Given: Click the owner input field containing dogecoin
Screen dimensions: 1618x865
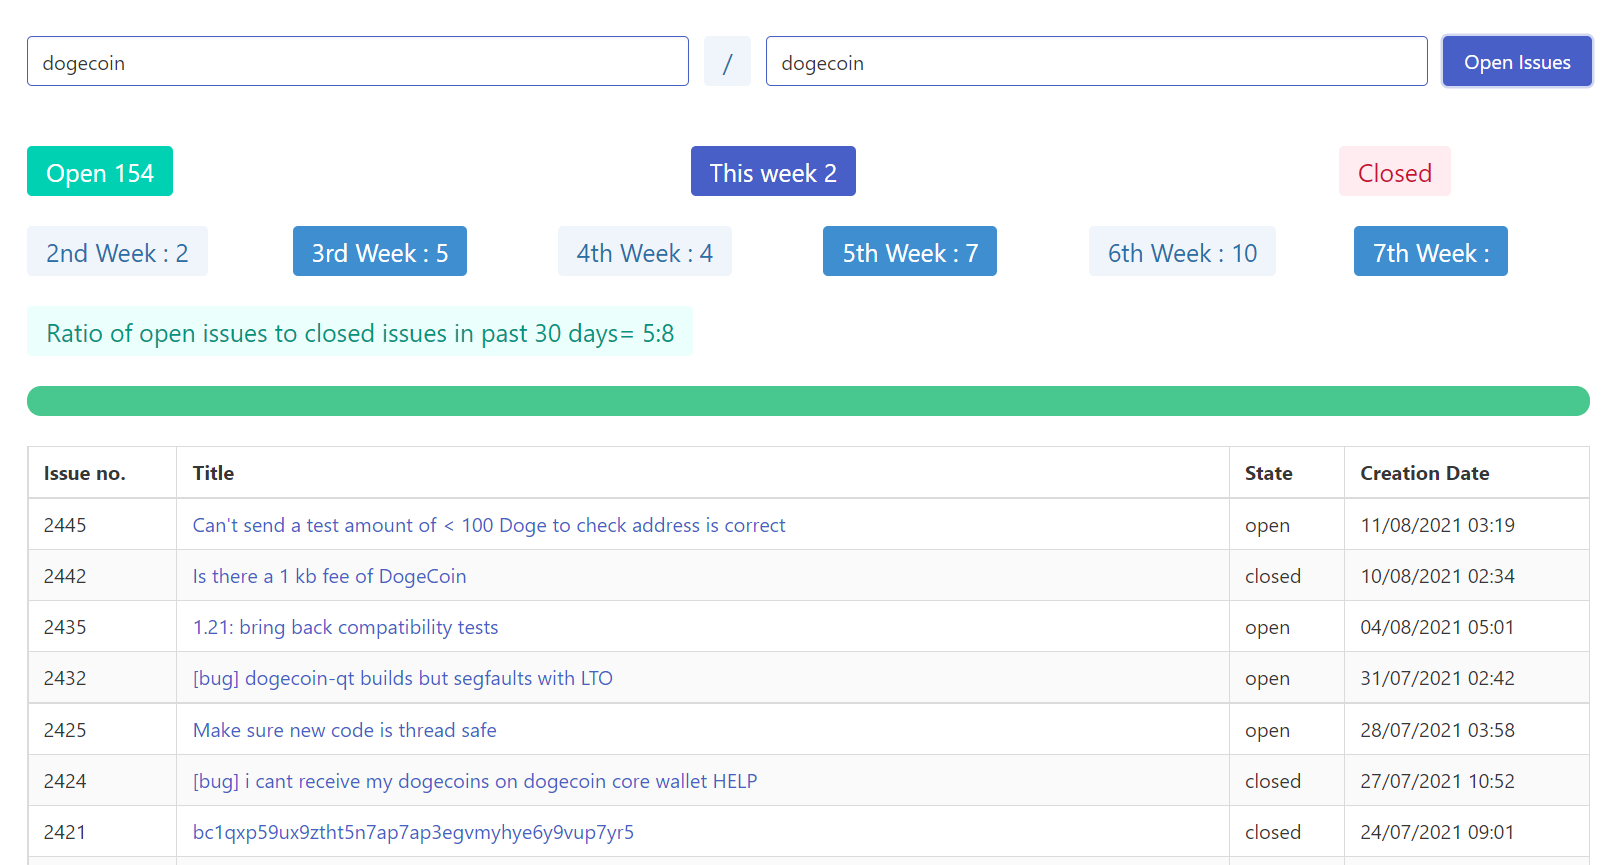Looking at the screenshot, I should click(358, 61).
